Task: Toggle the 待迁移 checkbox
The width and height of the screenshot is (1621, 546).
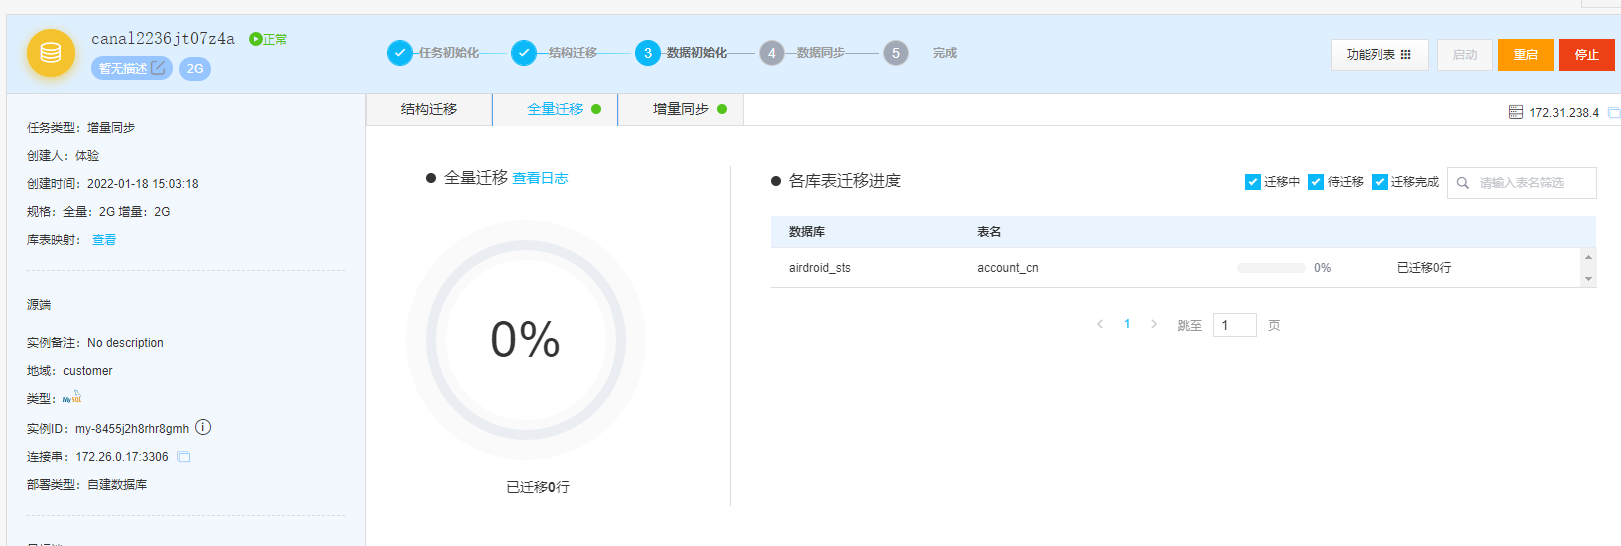Action: 1316,182
